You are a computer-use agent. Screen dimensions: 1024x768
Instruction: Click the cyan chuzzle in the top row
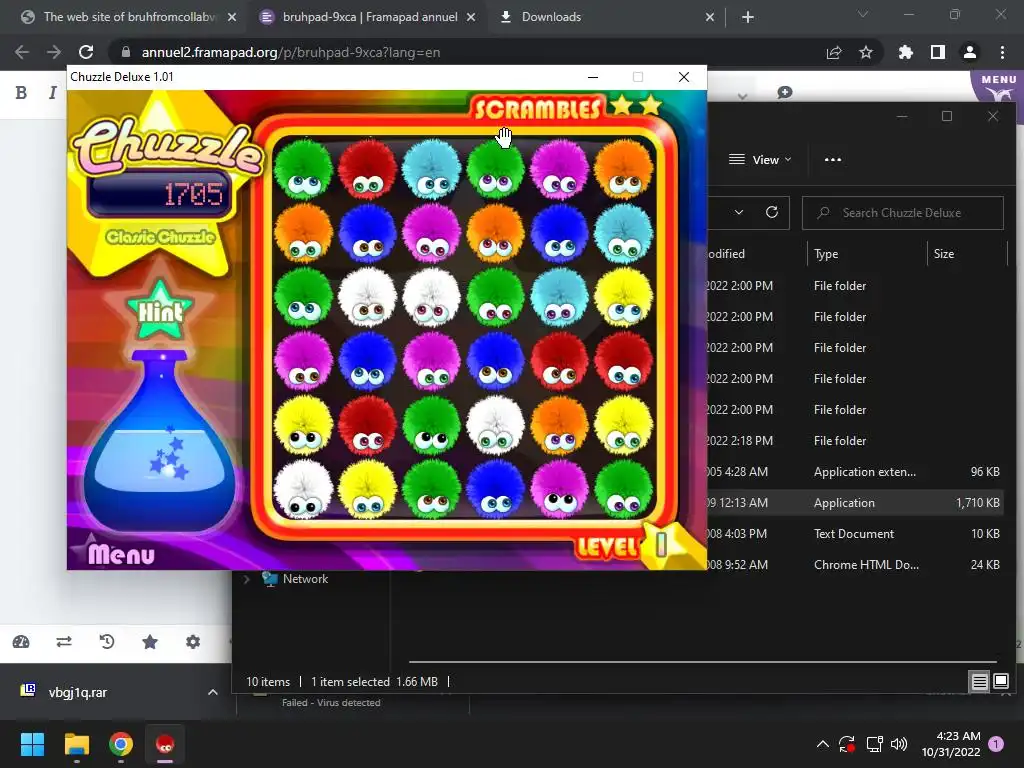click(431, 169)
